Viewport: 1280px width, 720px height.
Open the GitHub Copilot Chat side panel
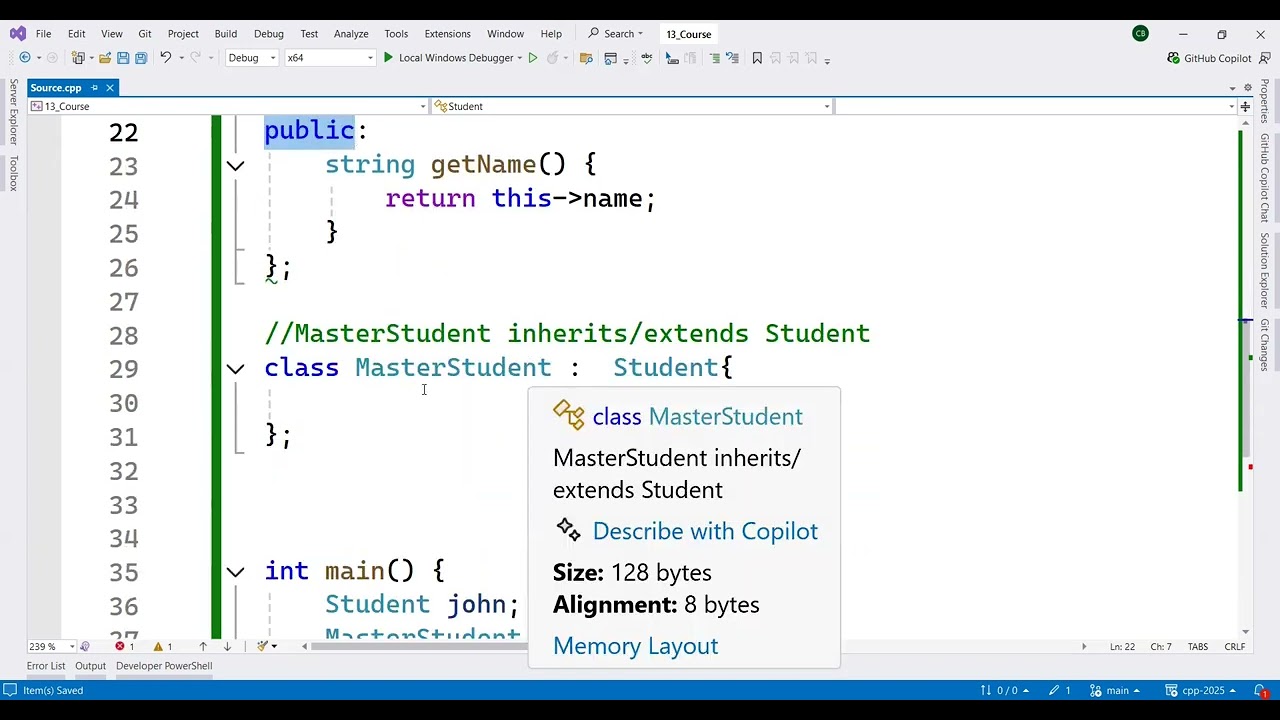(1265, 178)
